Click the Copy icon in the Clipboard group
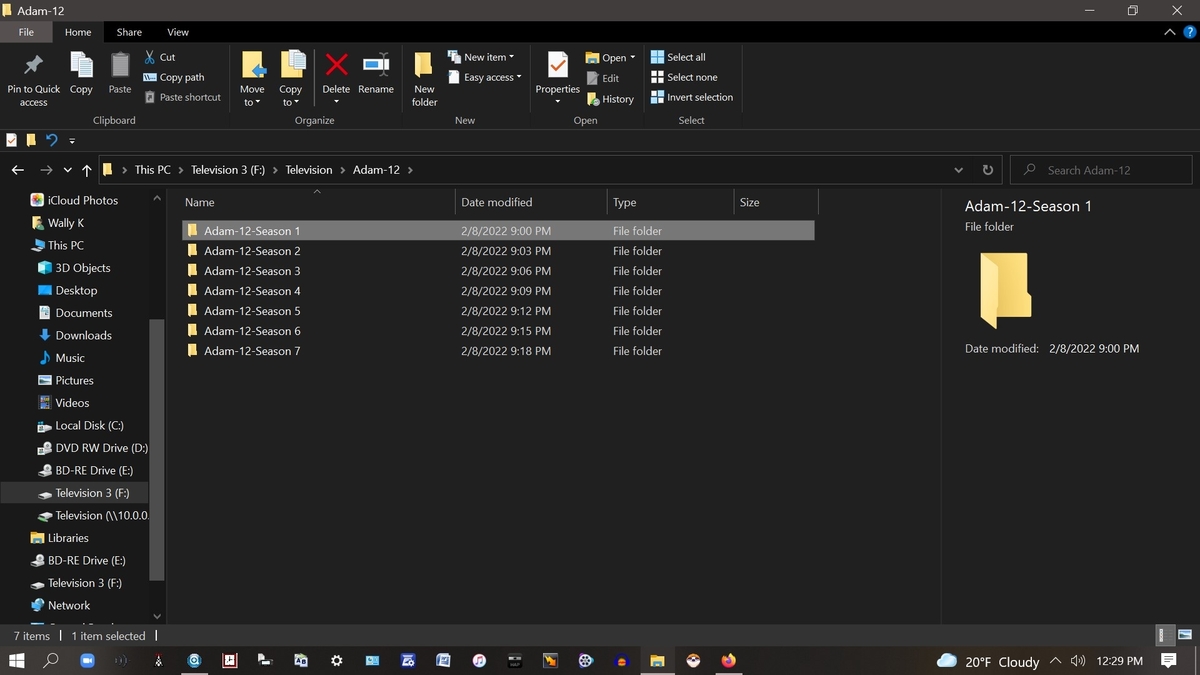Screen dimensions: 1200x675 pyautogui.click(x=80, y=72)
